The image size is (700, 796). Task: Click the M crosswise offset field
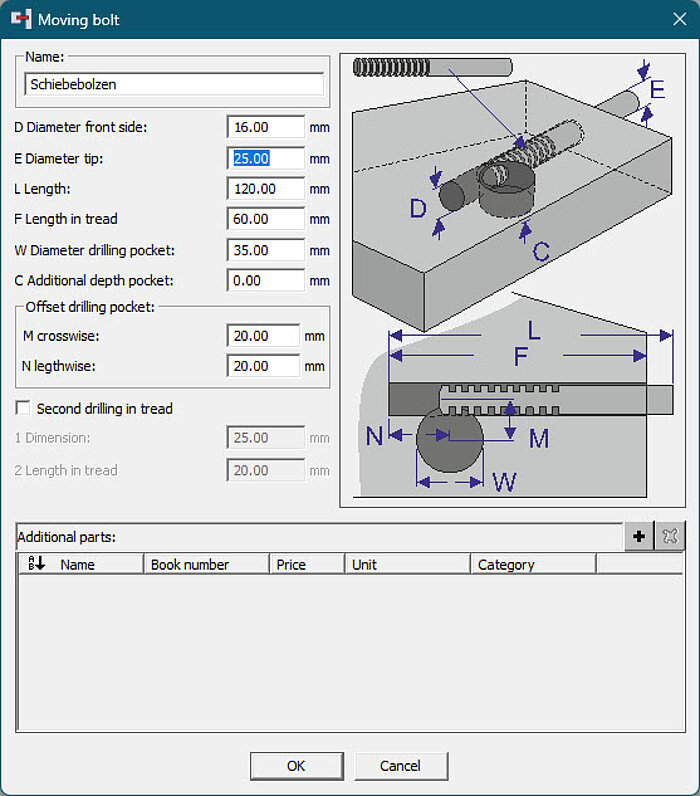tap(263, 336)
